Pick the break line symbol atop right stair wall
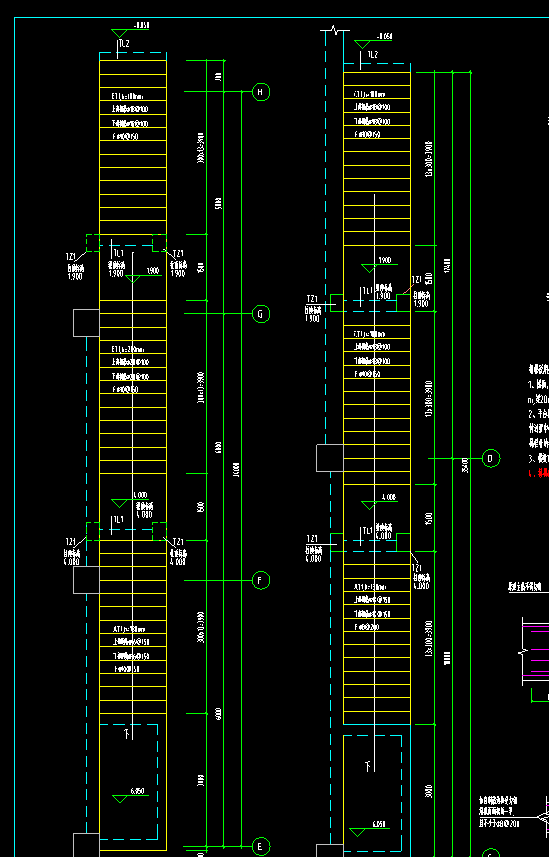This screenshot has height=857, width=549. click(335, 31)
